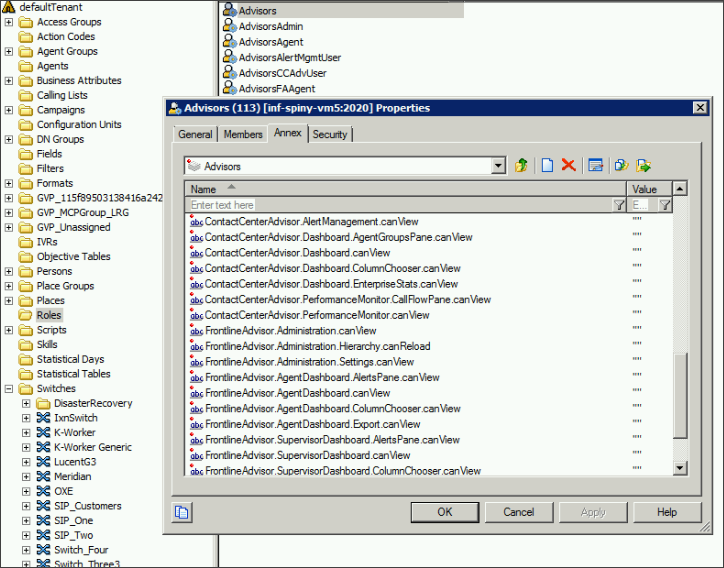Select the Objective Tables folder
724x568 pixels.
pyautogui.click(x=73, y=256)
